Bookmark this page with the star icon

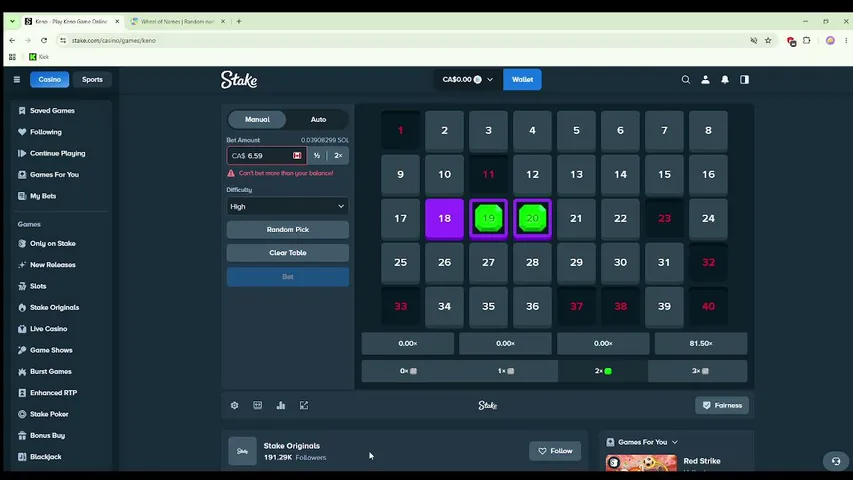768,40
